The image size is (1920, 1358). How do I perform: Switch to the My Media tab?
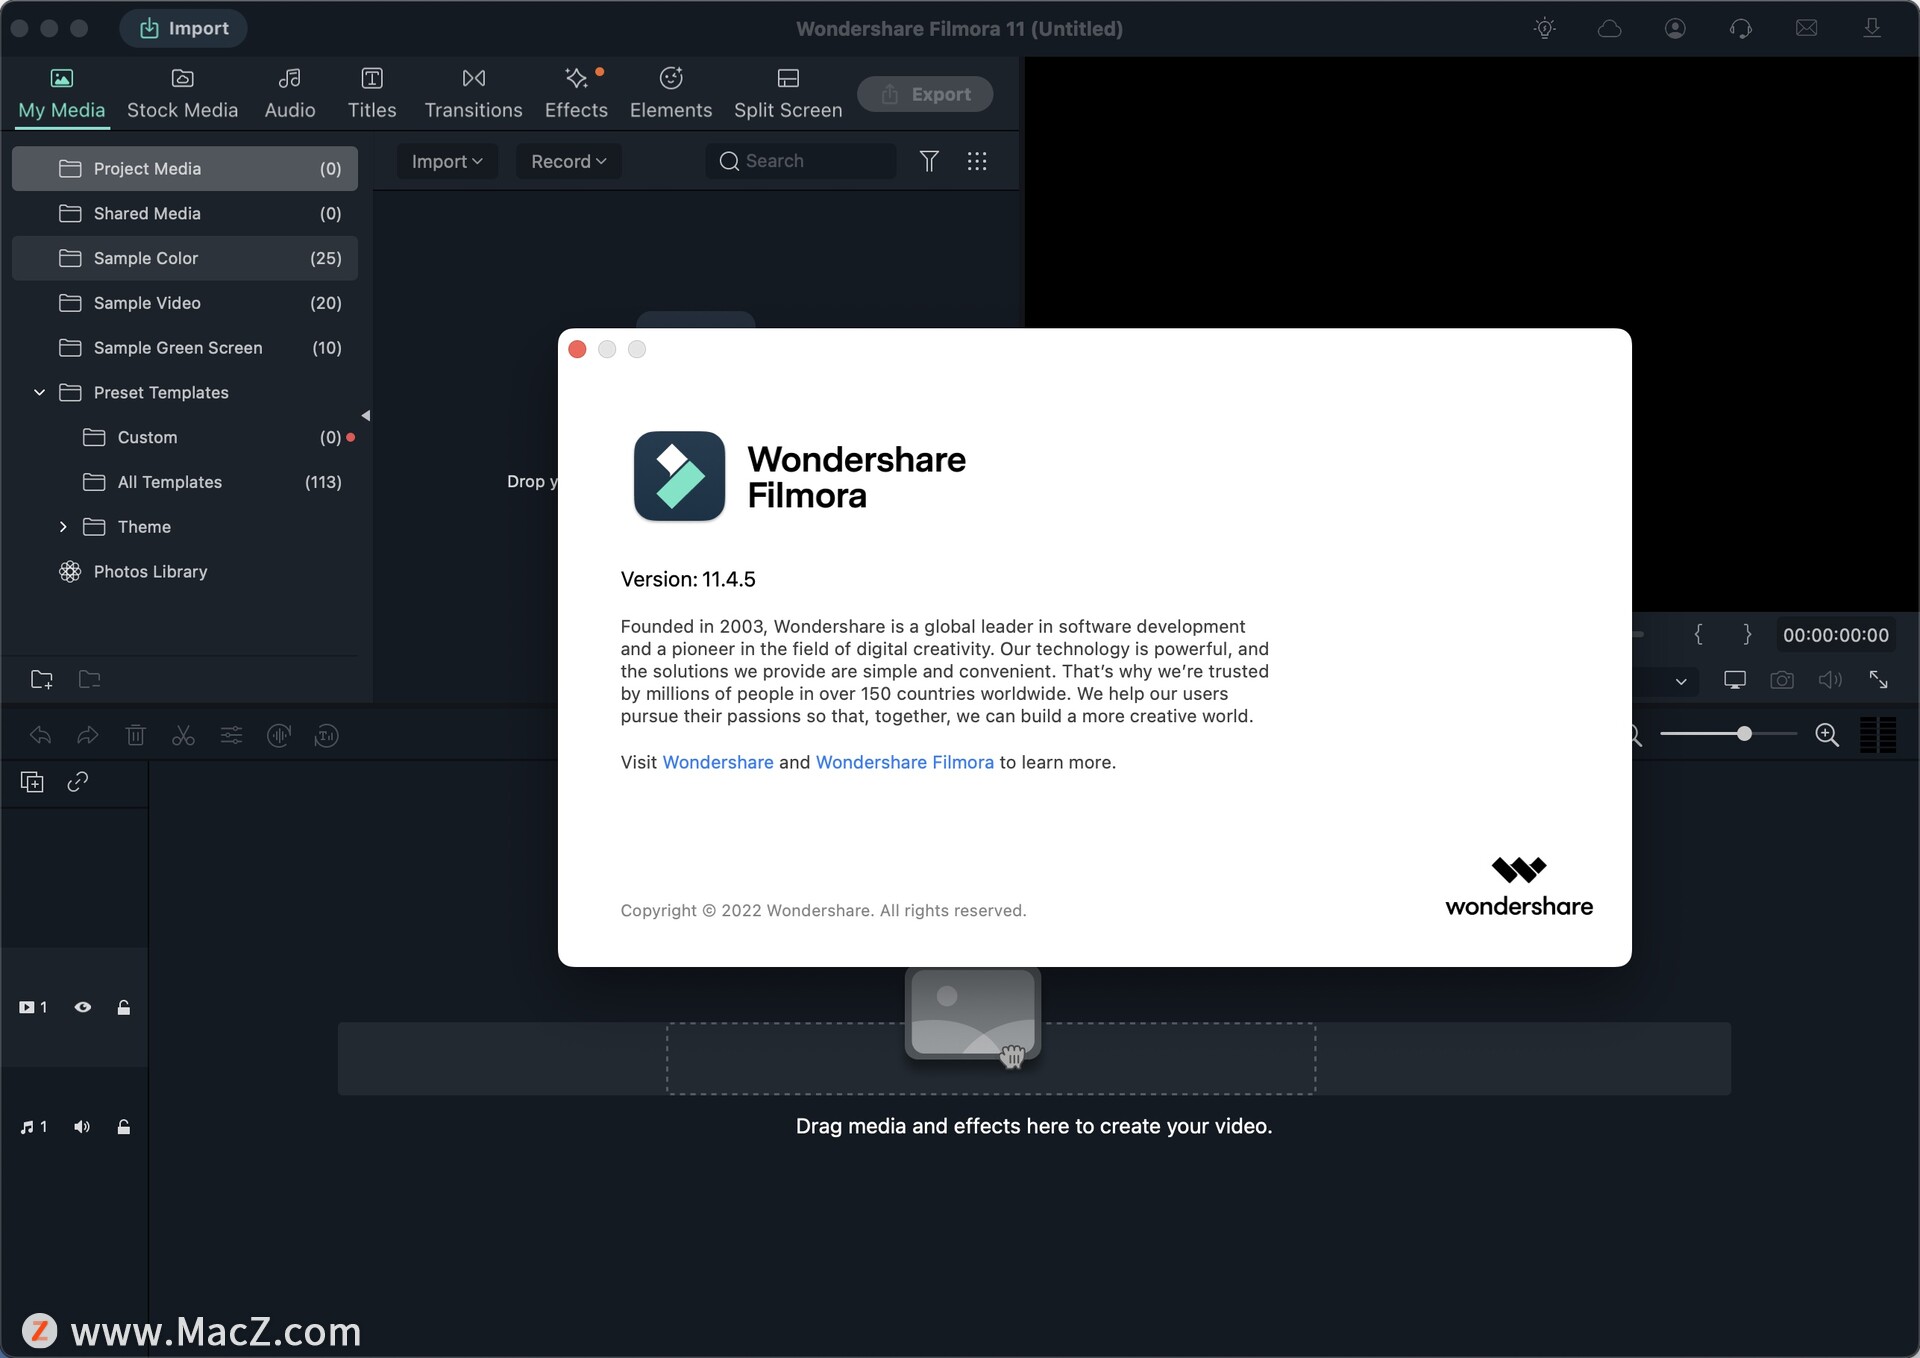pyautogui.click(x=61, y=94)
